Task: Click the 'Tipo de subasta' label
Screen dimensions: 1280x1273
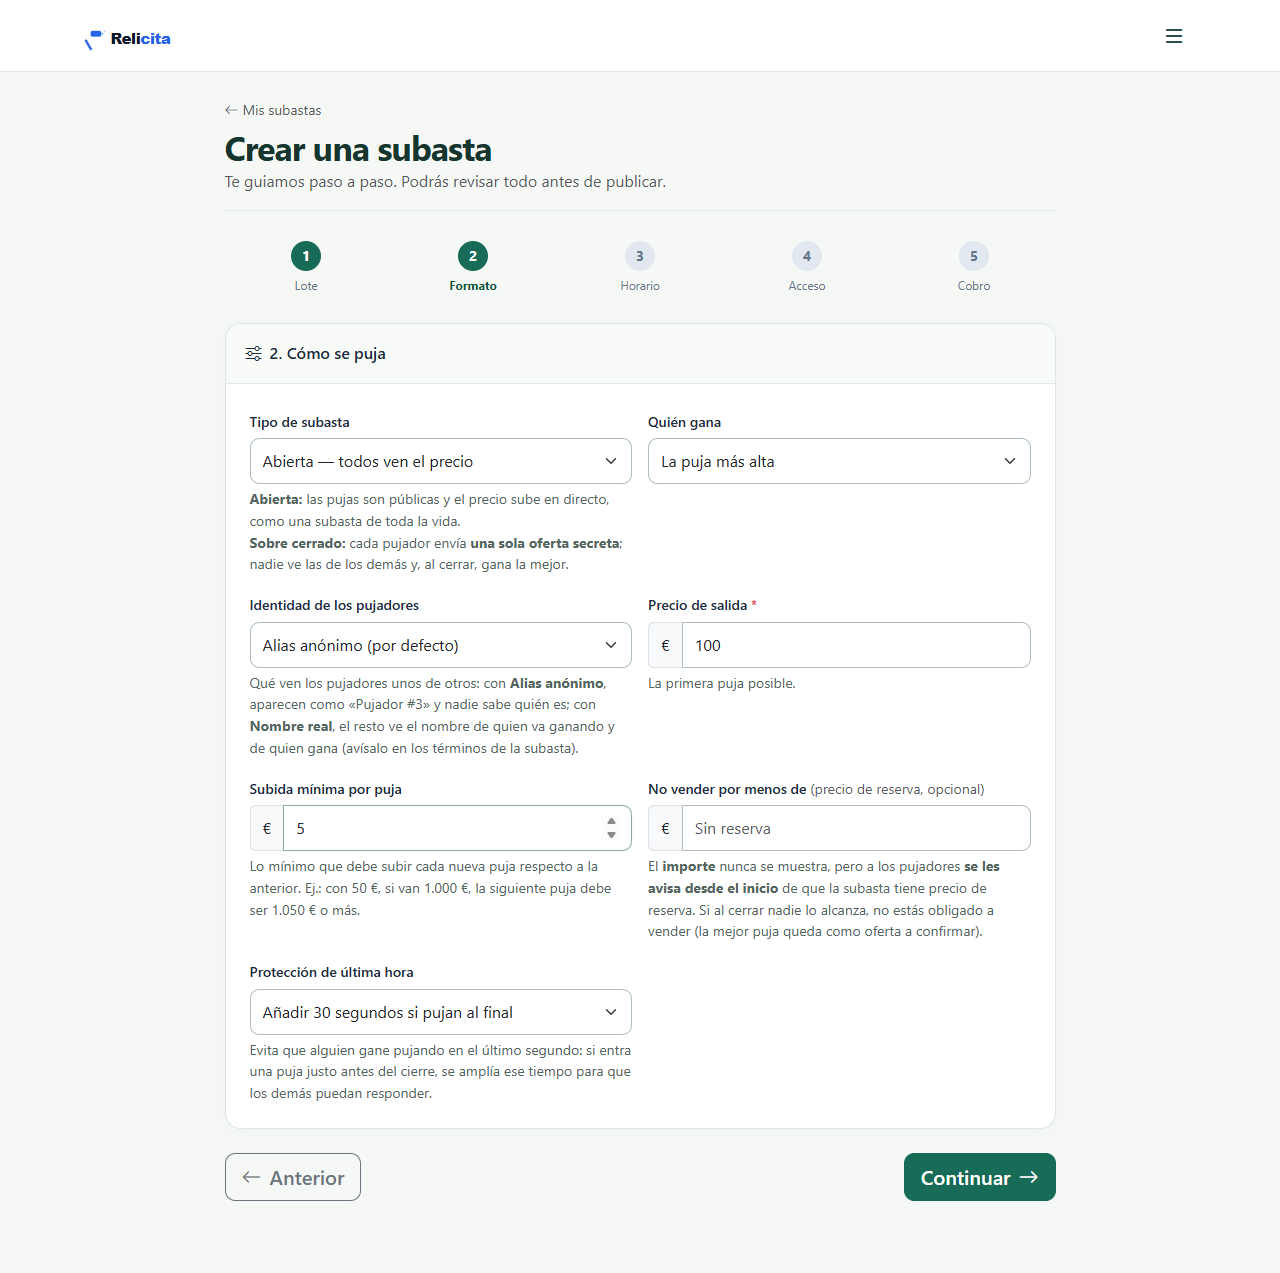Action: [x=300, y=422]
